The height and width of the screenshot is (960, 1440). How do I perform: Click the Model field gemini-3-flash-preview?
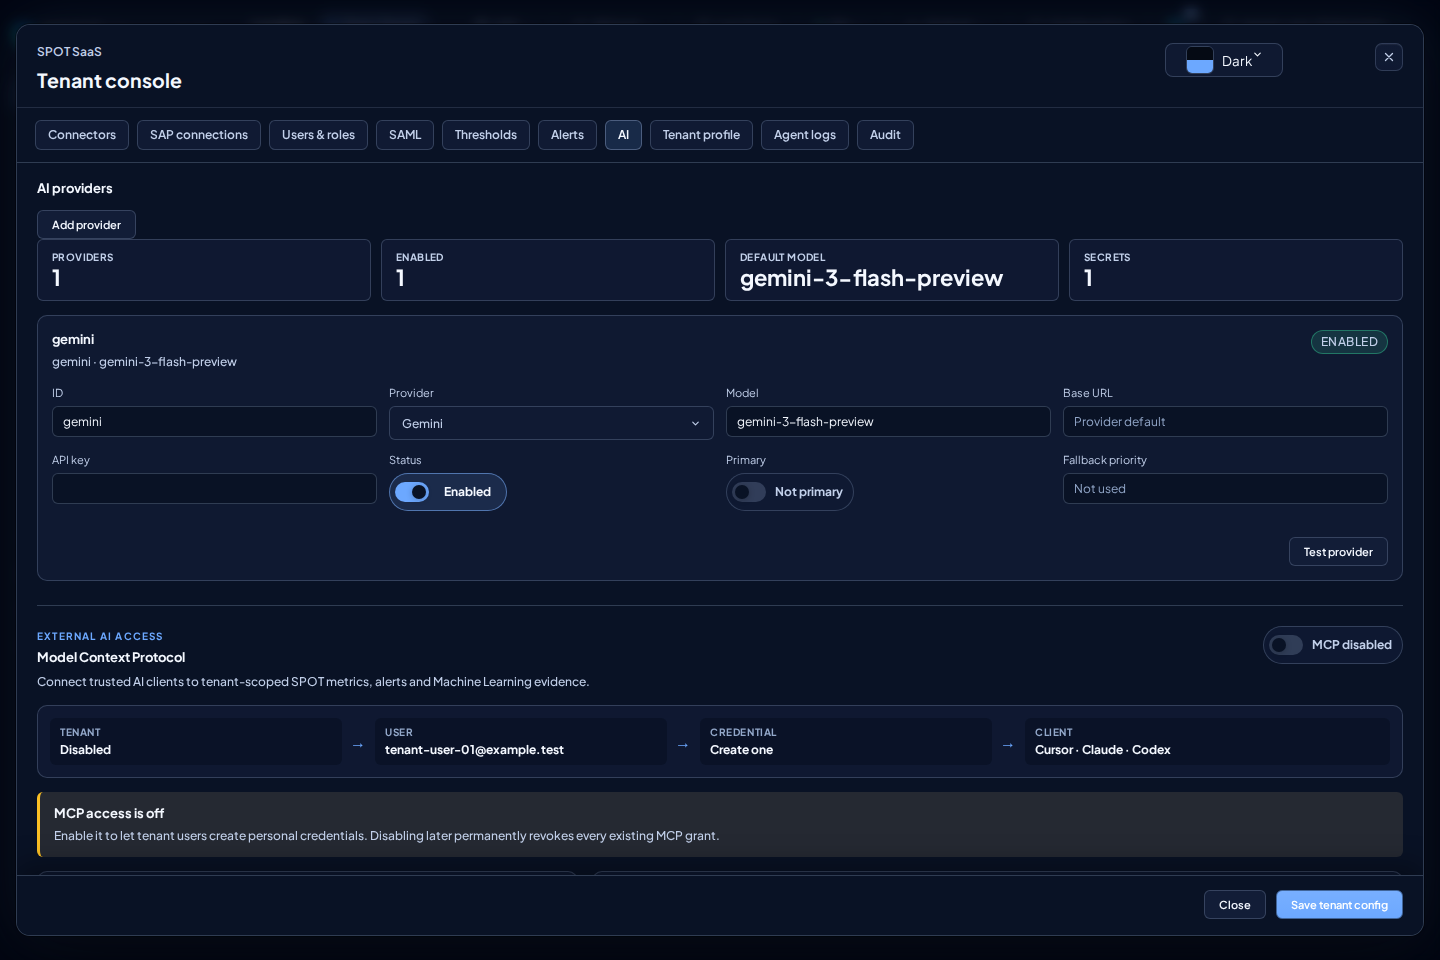(888, 422)
